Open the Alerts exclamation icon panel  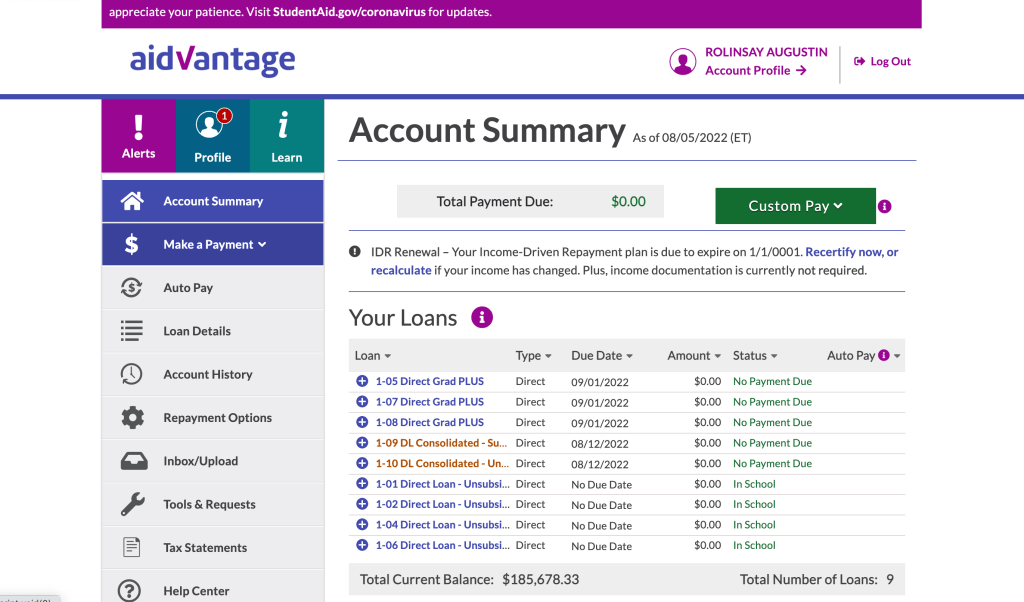click(139, 136)
